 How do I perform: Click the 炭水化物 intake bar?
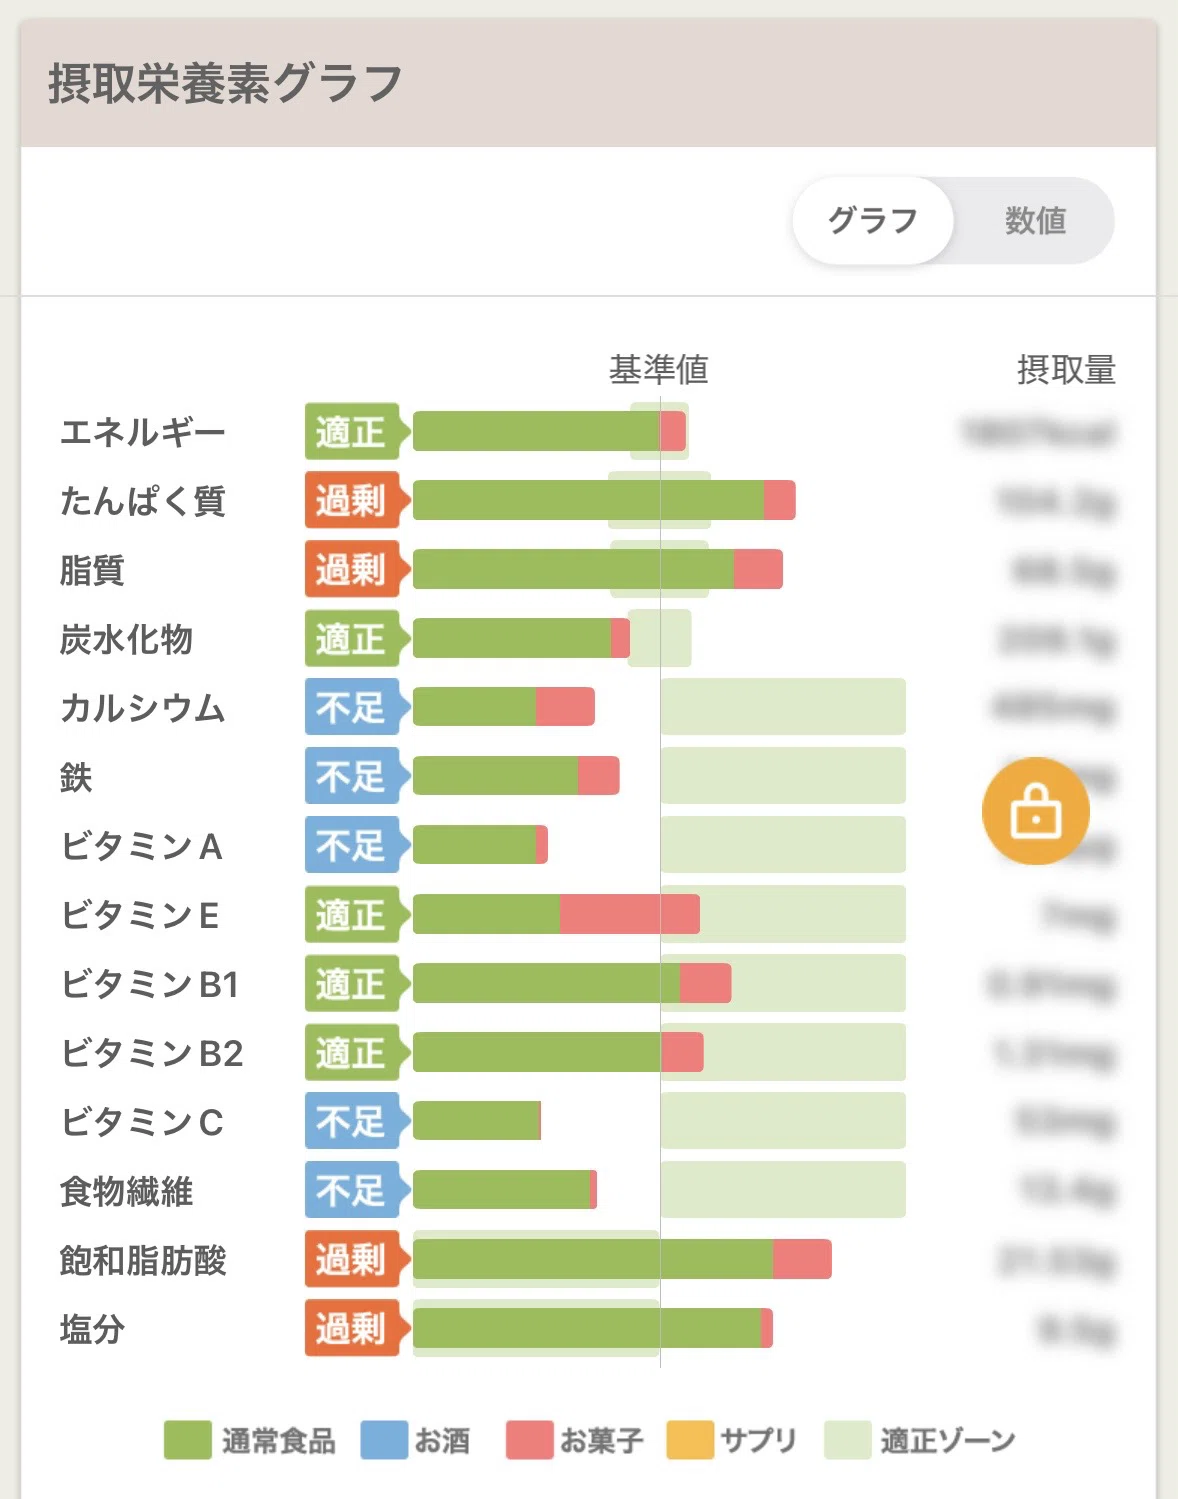521,638
